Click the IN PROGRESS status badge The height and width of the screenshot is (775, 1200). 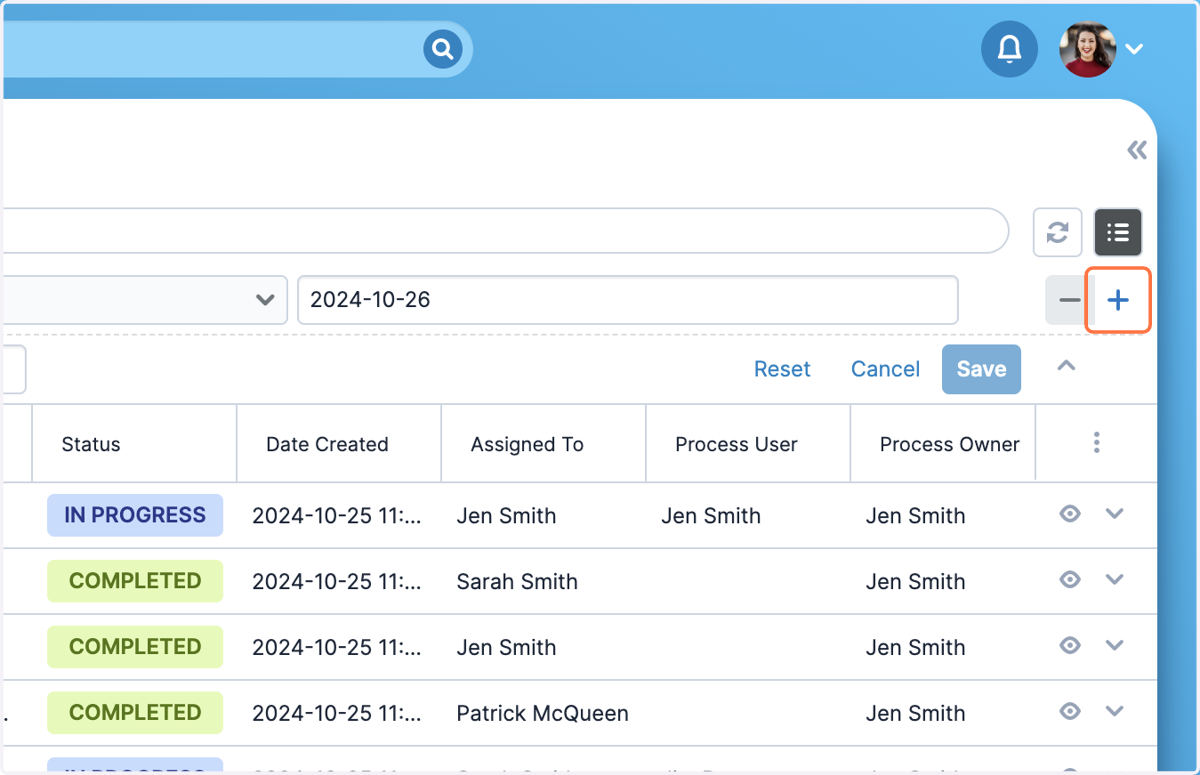135,515
